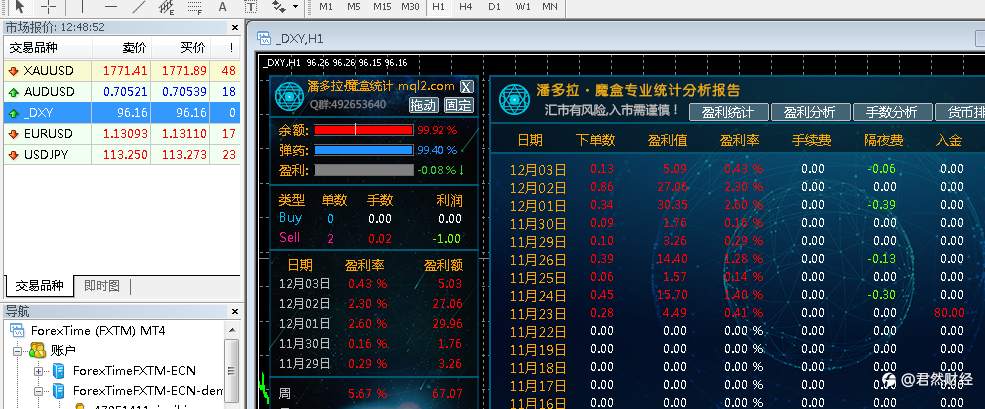This screenshot has width=985, height=409.
Task: Select the _DXY symbol row
Action: pos(122,113)
